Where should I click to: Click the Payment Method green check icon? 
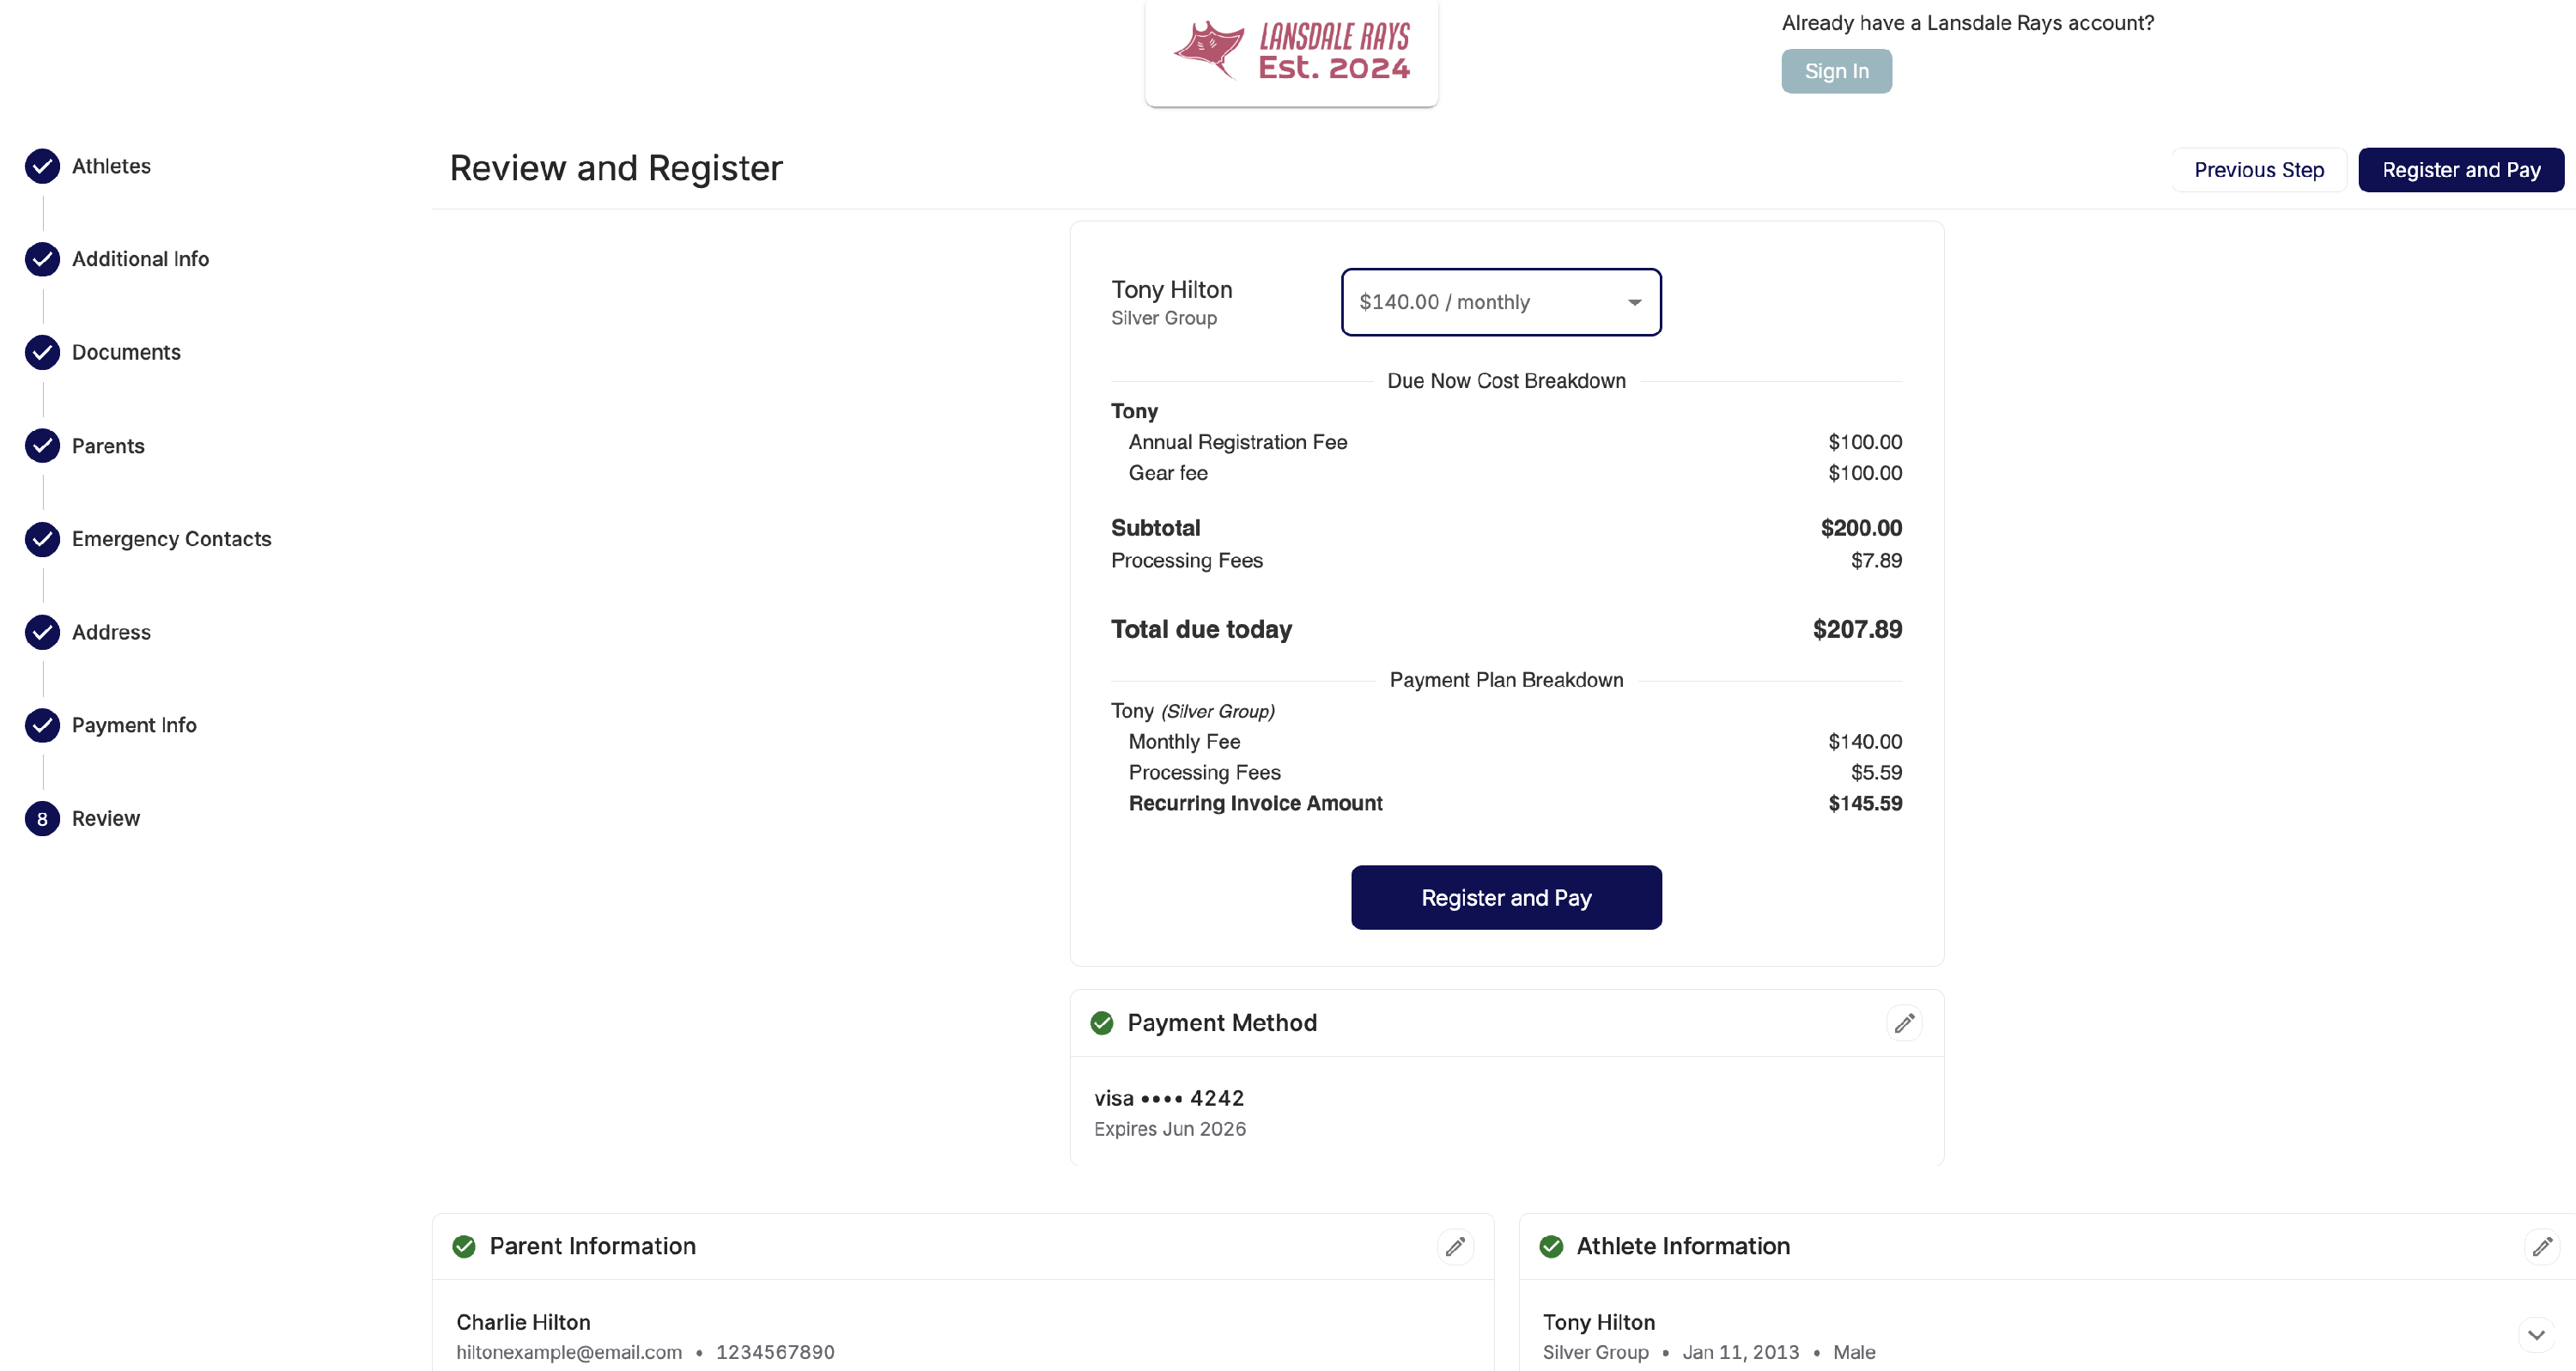tap(1102, 1023)
